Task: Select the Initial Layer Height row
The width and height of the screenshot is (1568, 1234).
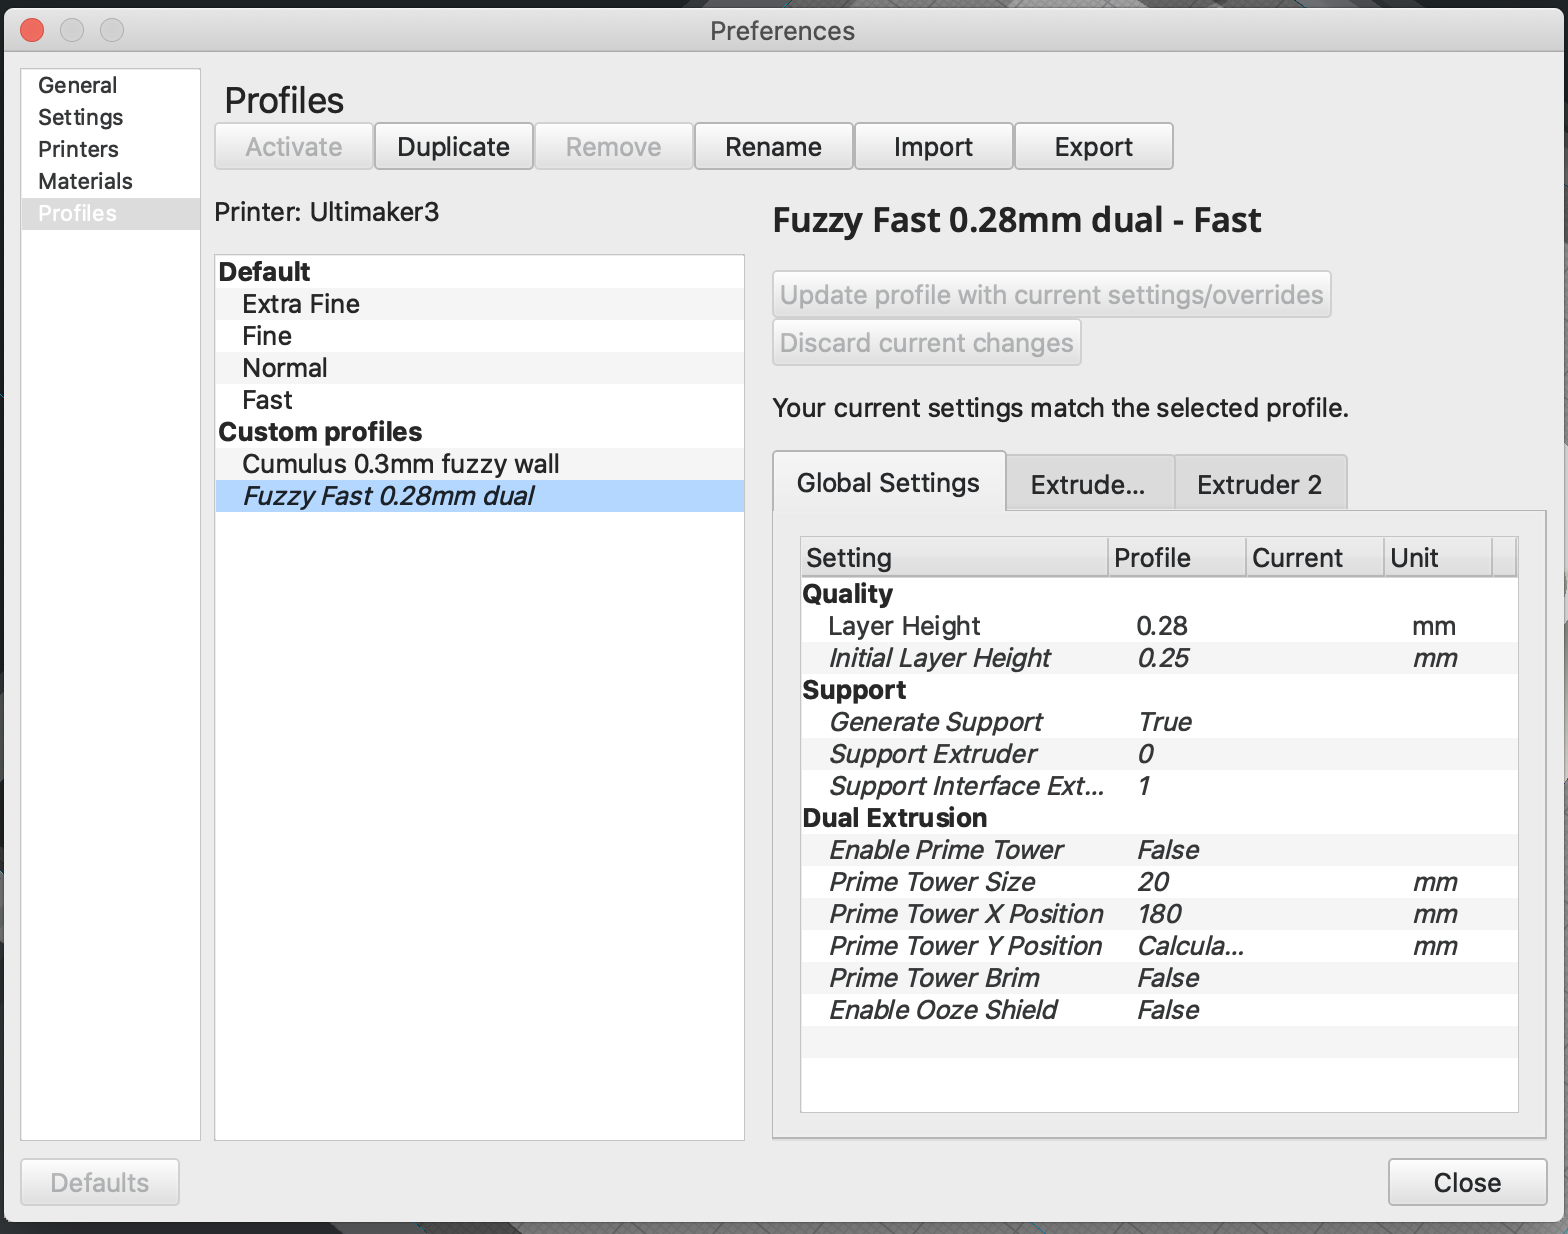Action: [1160, 658]
